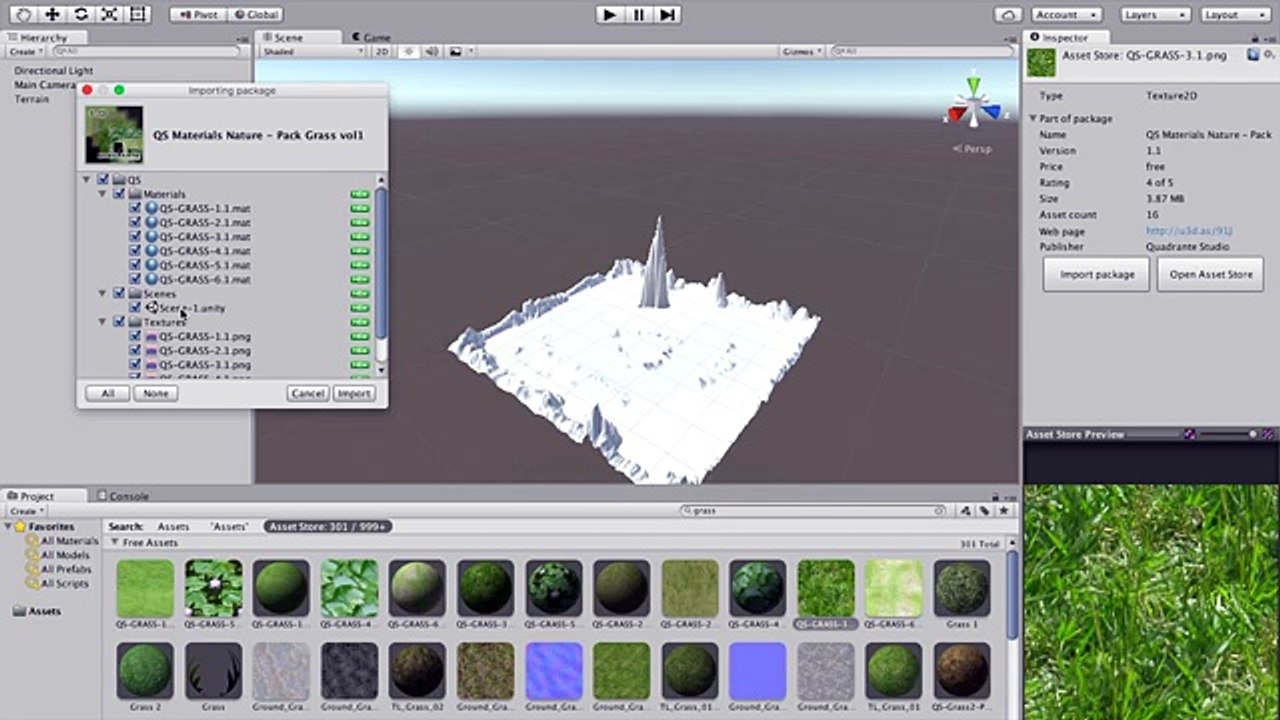Click Cancel in Importing package dialog
The image size is (1280, 720).
[307, 394]
